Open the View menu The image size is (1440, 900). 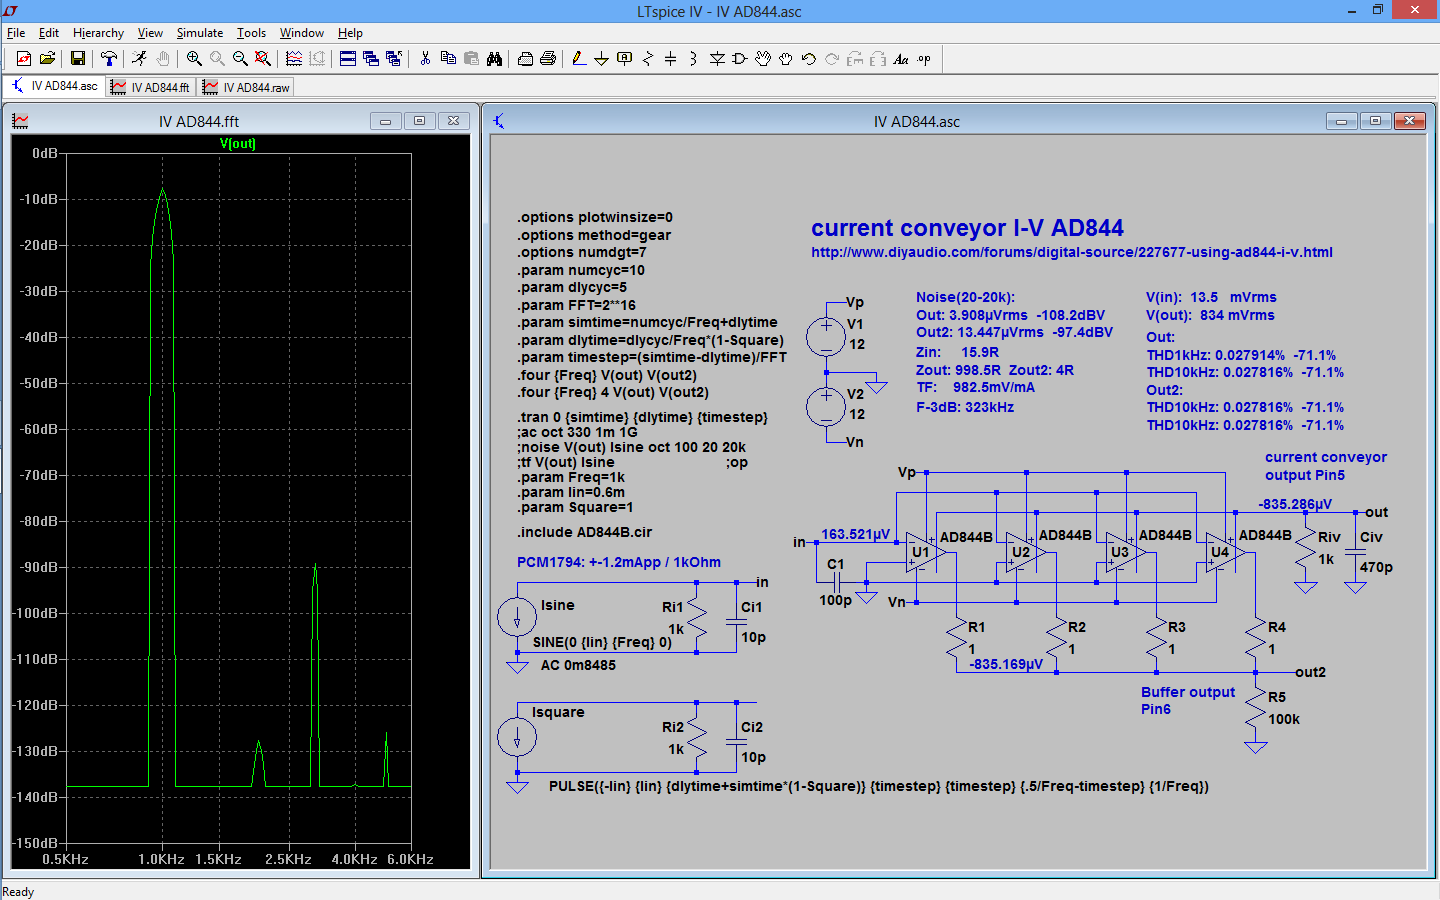tap(150, 33)
